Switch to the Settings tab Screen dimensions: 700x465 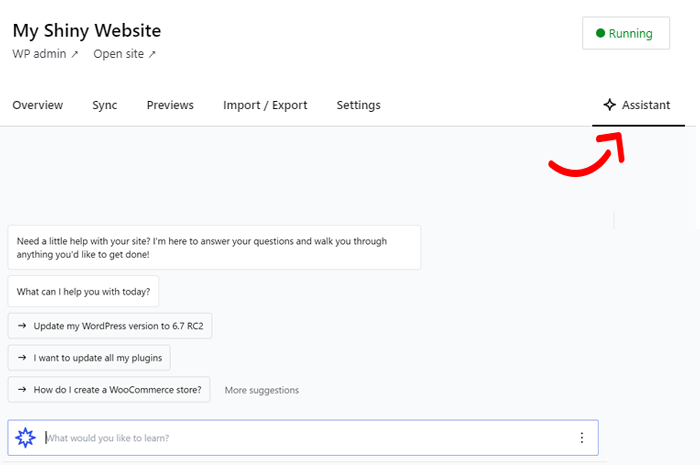[358, 105]
